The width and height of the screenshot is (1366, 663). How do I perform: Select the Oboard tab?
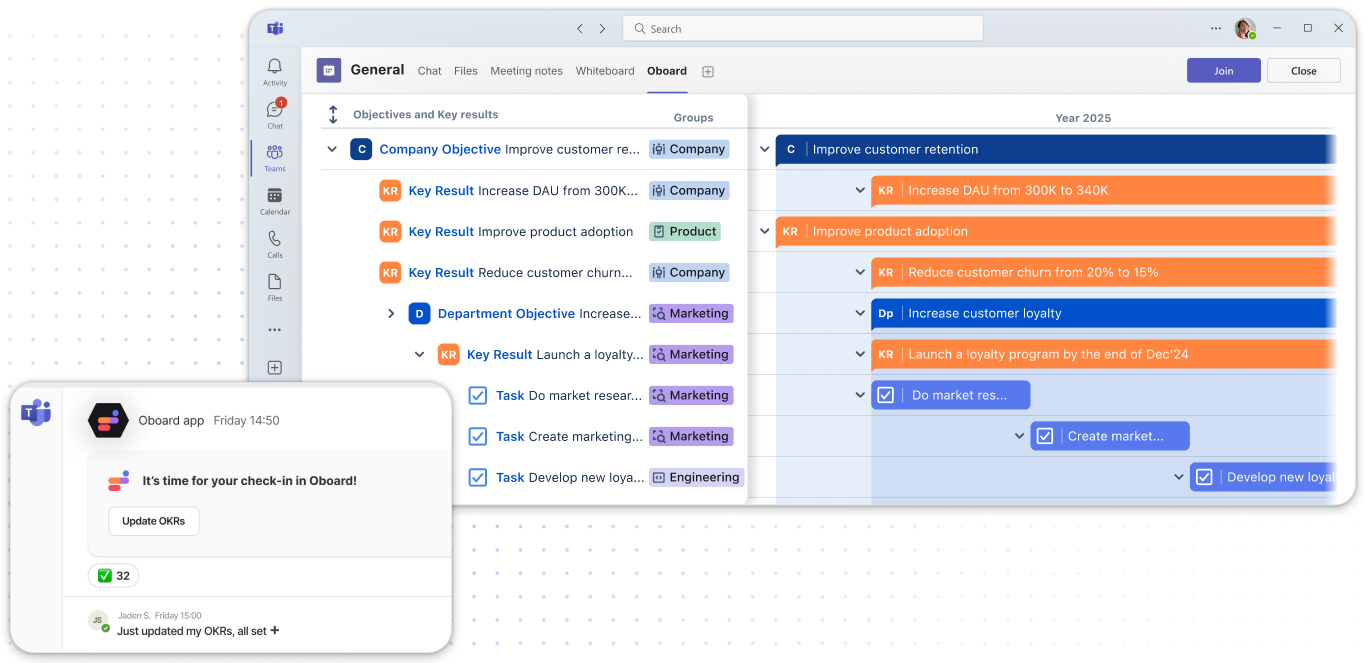(x=667, y=71)
